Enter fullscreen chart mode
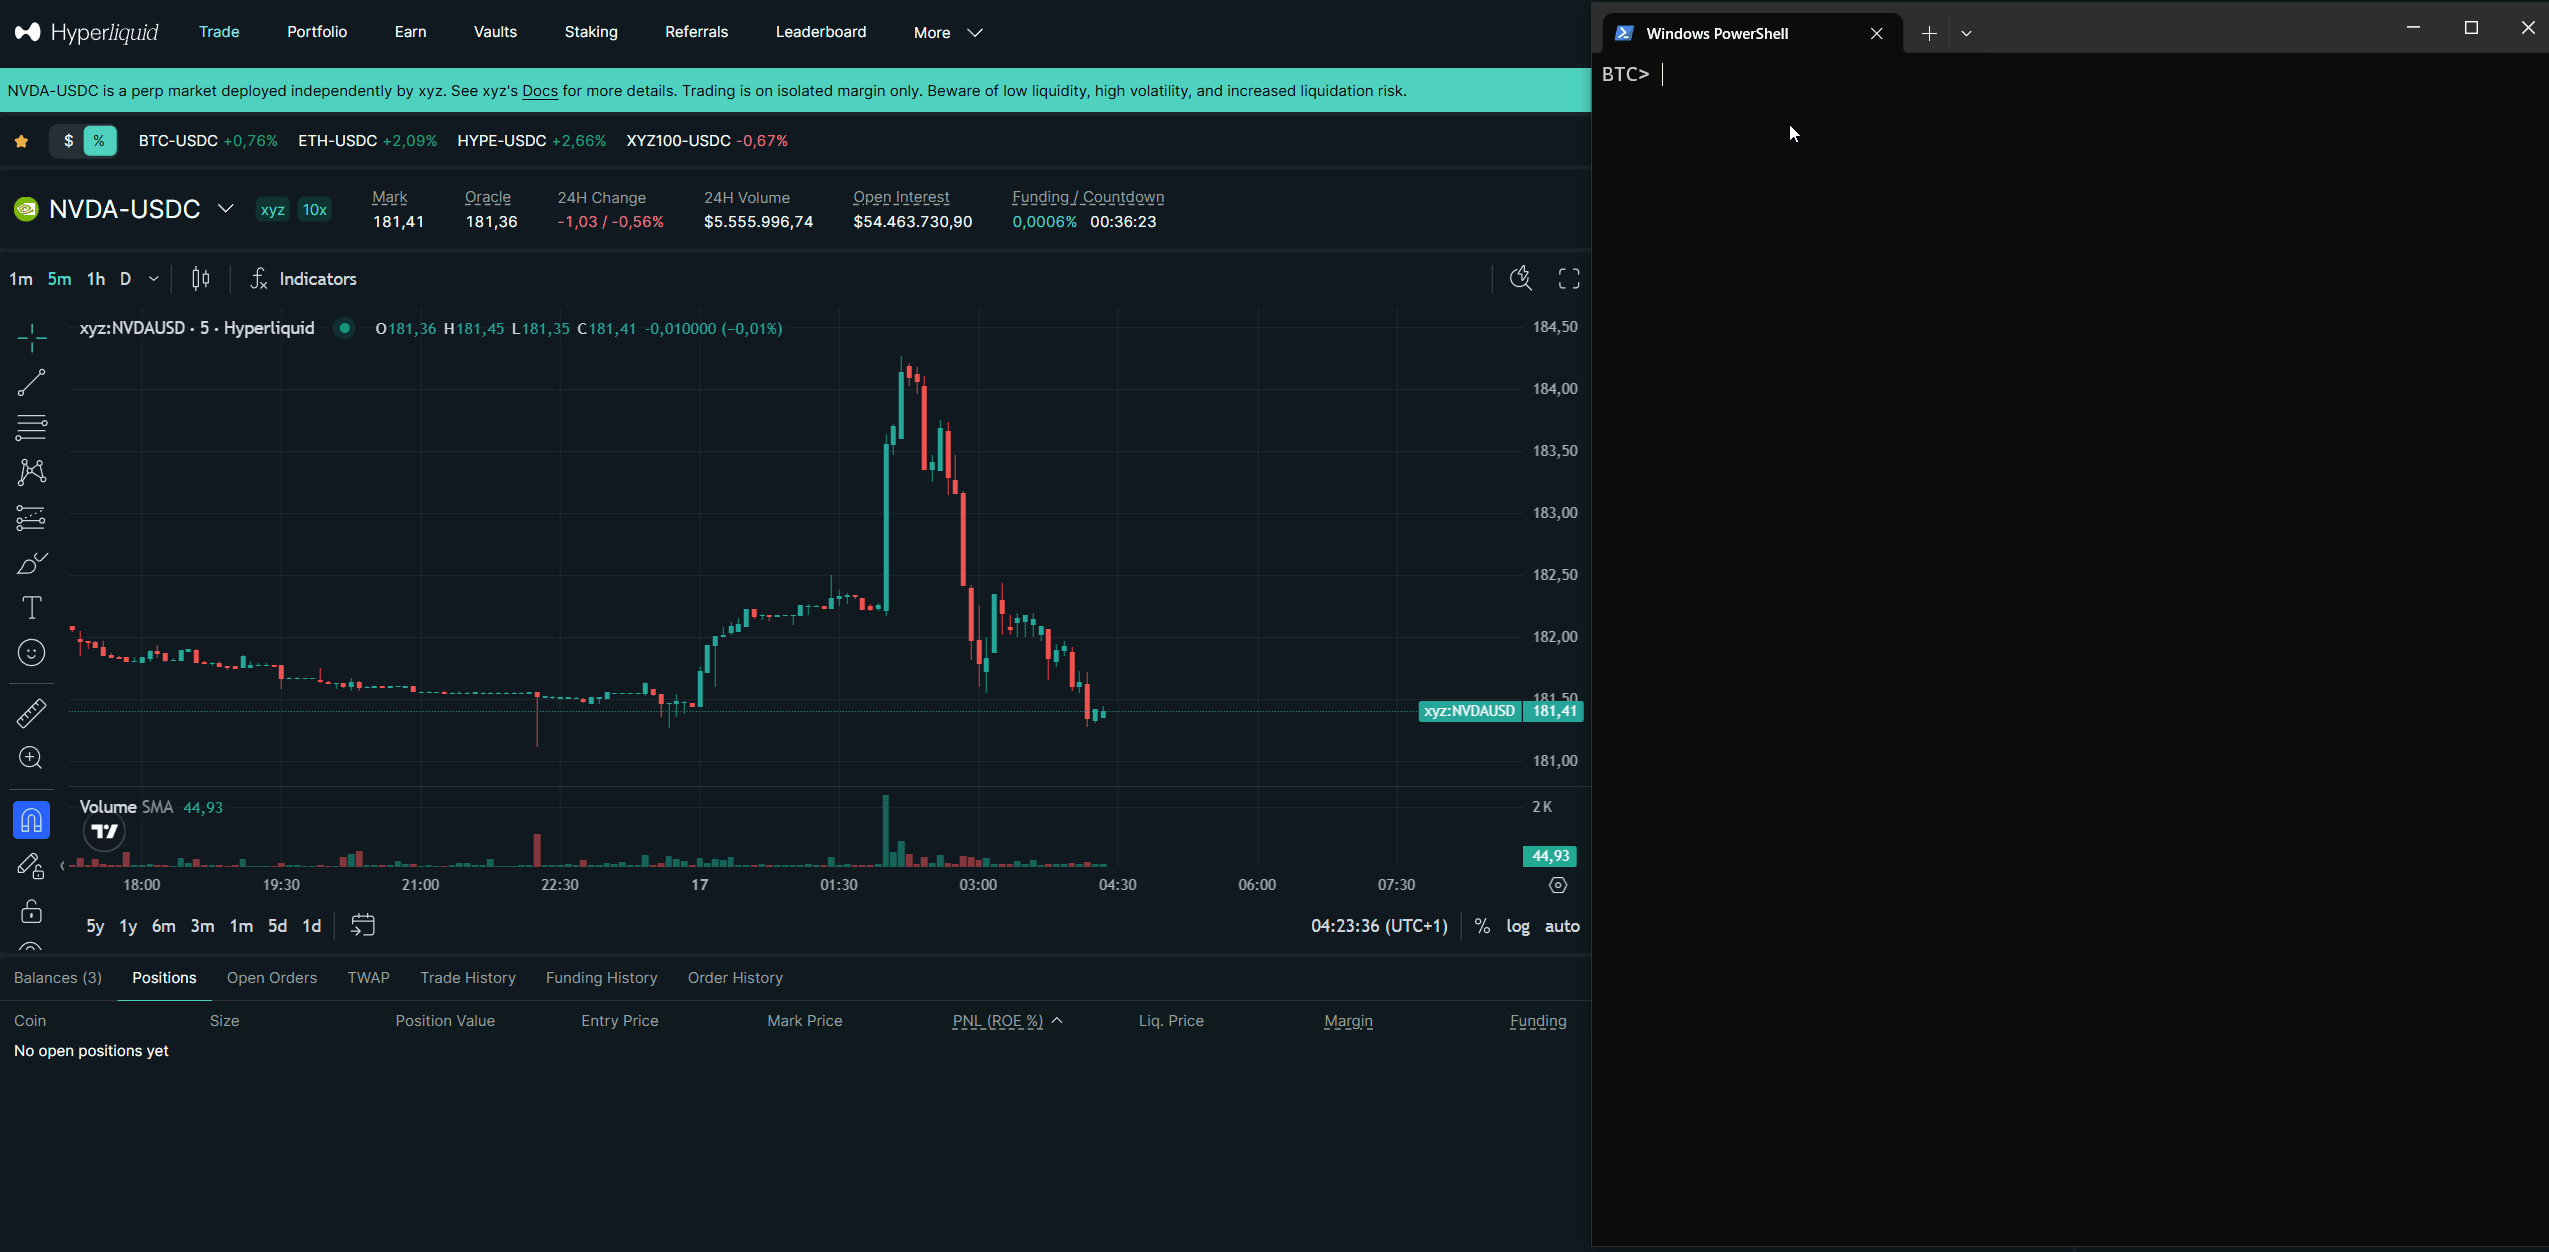This screenshot has width=2549, height=1252. coord(1568,279)
